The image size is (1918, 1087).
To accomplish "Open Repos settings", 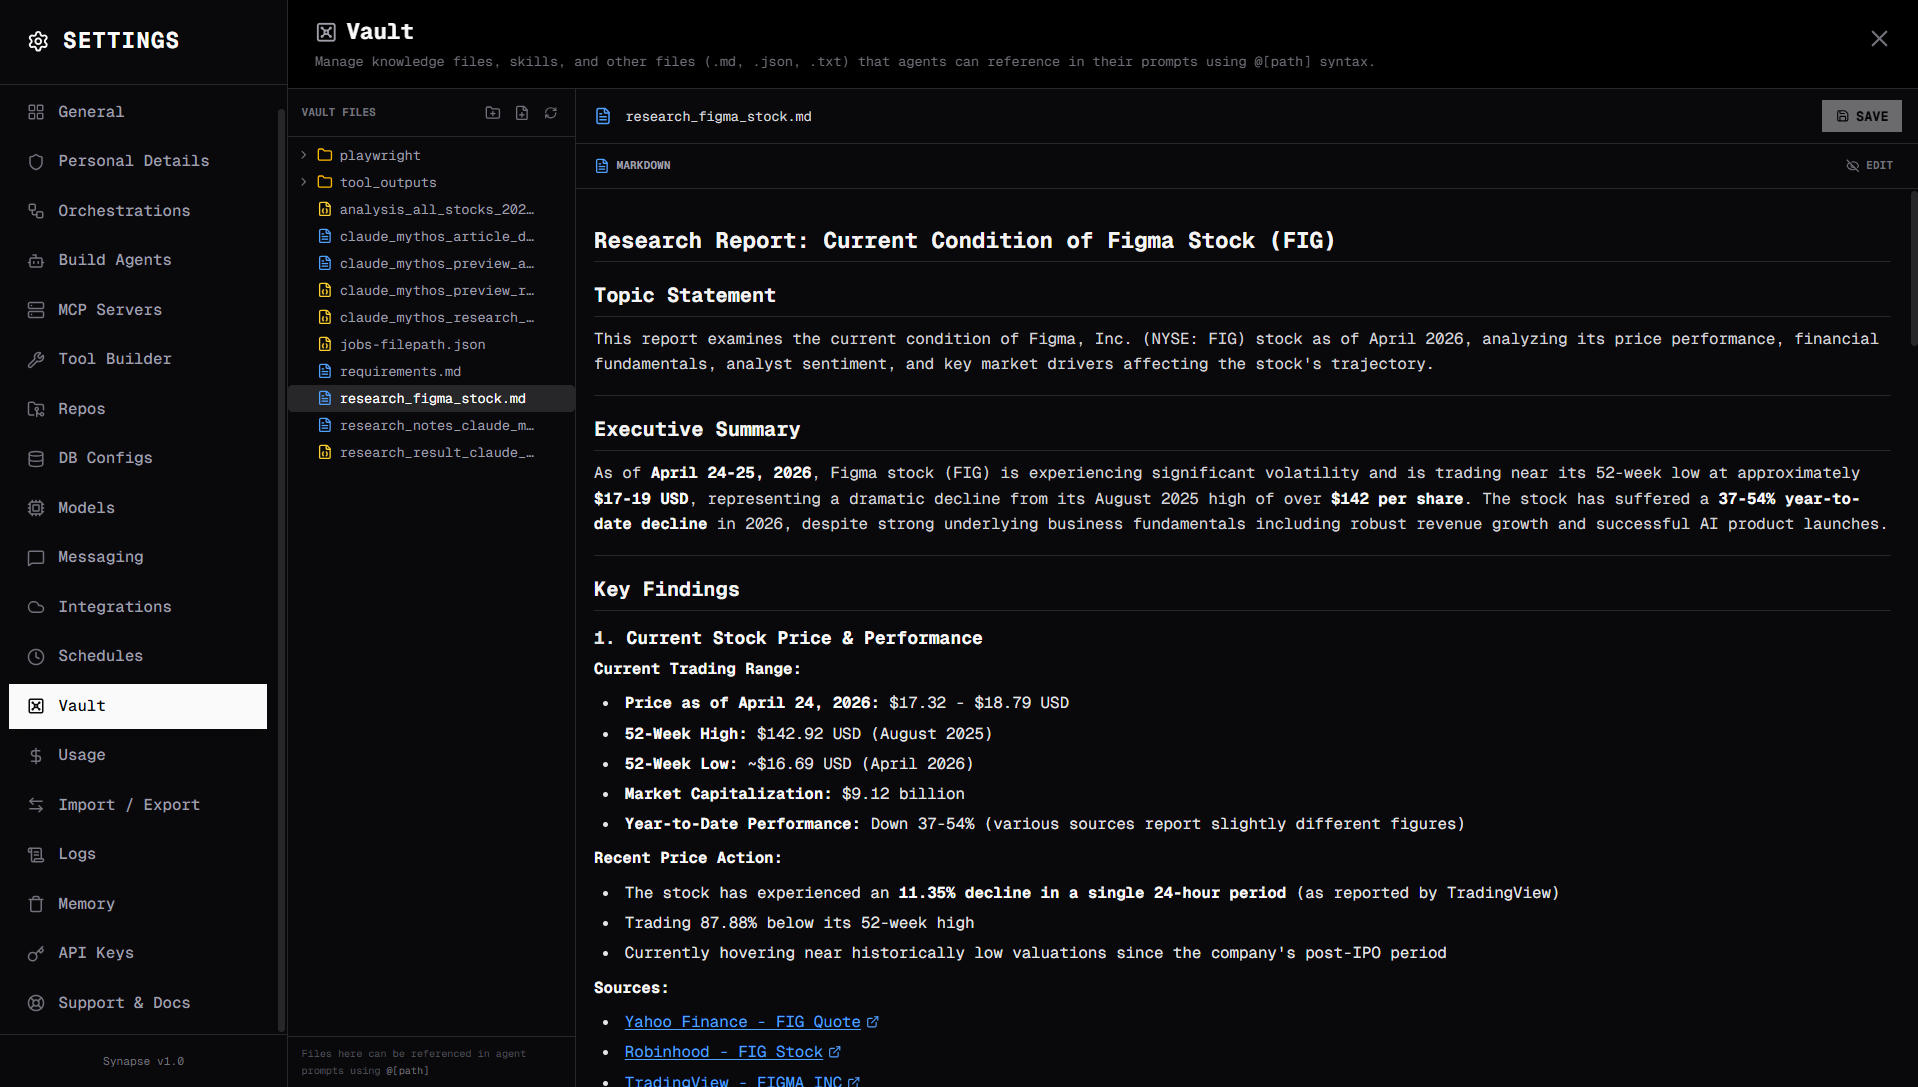I will coord(138,409).
